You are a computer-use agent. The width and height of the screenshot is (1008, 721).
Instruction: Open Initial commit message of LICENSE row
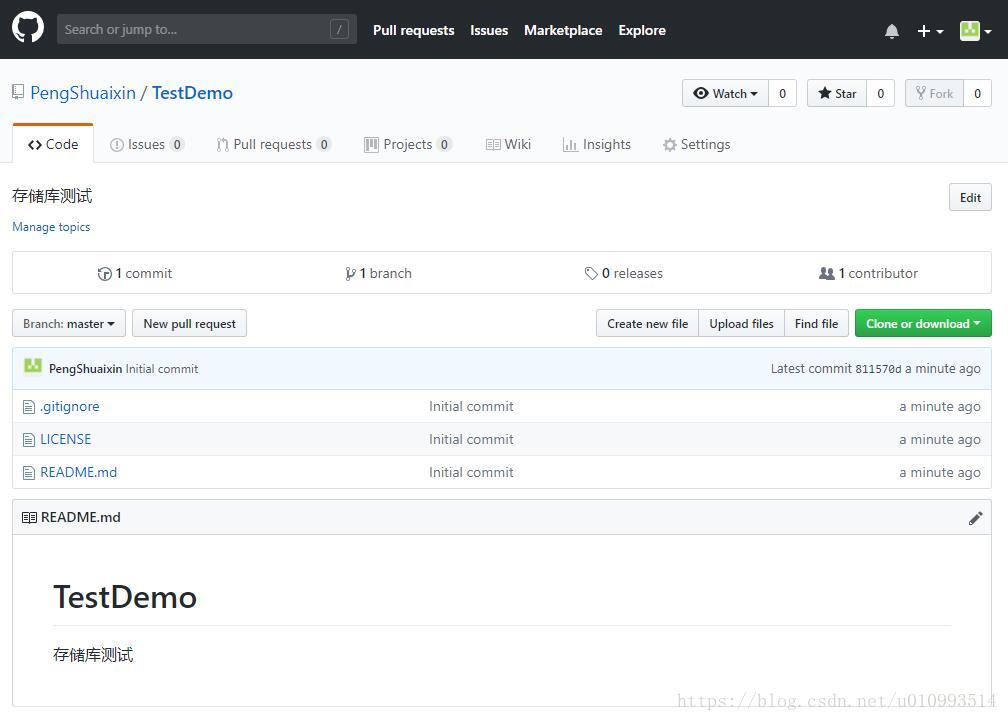point(471,439)
